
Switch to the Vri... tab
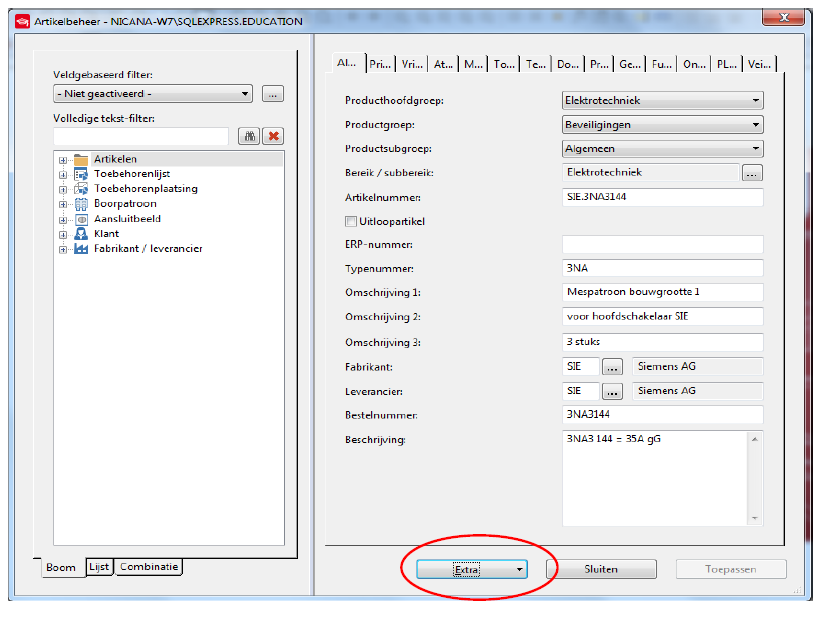click(412, 64)
